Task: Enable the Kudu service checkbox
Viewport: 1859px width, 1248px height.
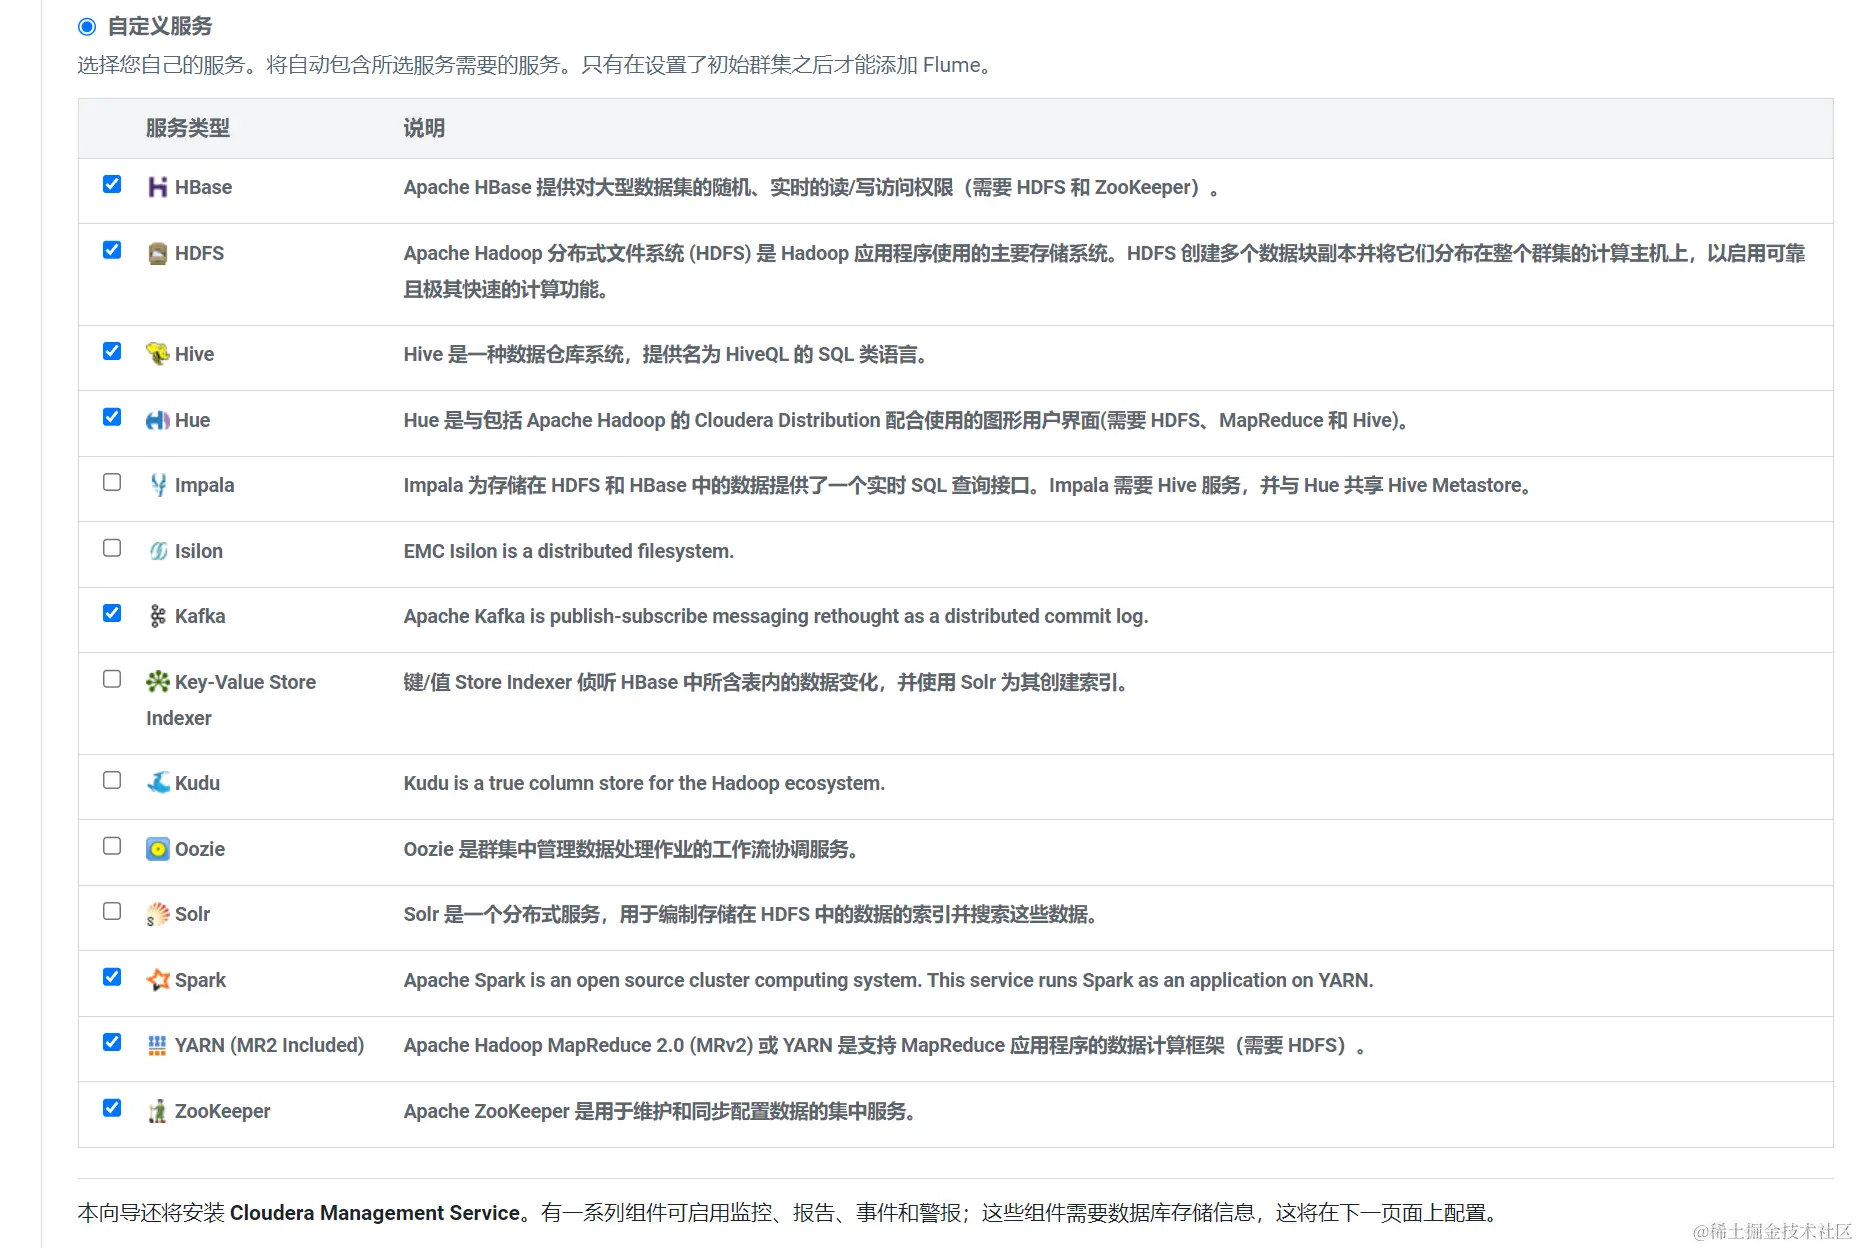Action: (x=112, y=780)
